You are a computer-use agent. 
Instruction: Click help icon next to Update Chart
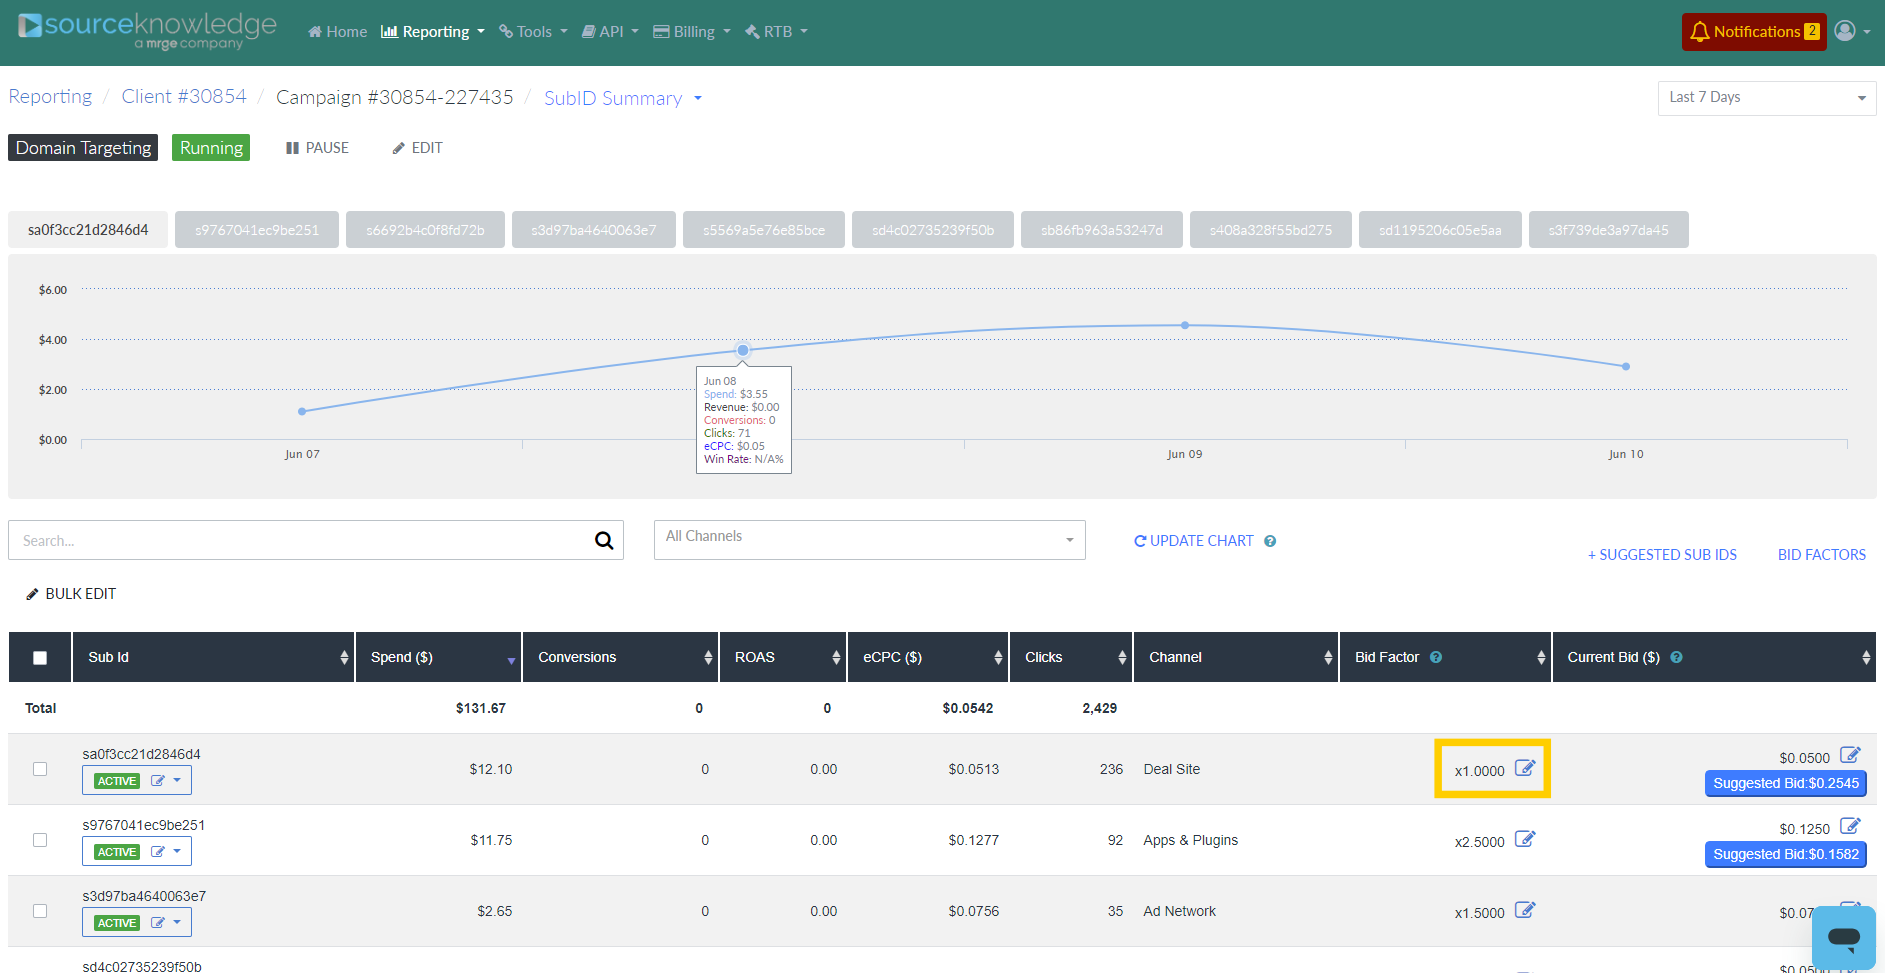point(1270,541)
